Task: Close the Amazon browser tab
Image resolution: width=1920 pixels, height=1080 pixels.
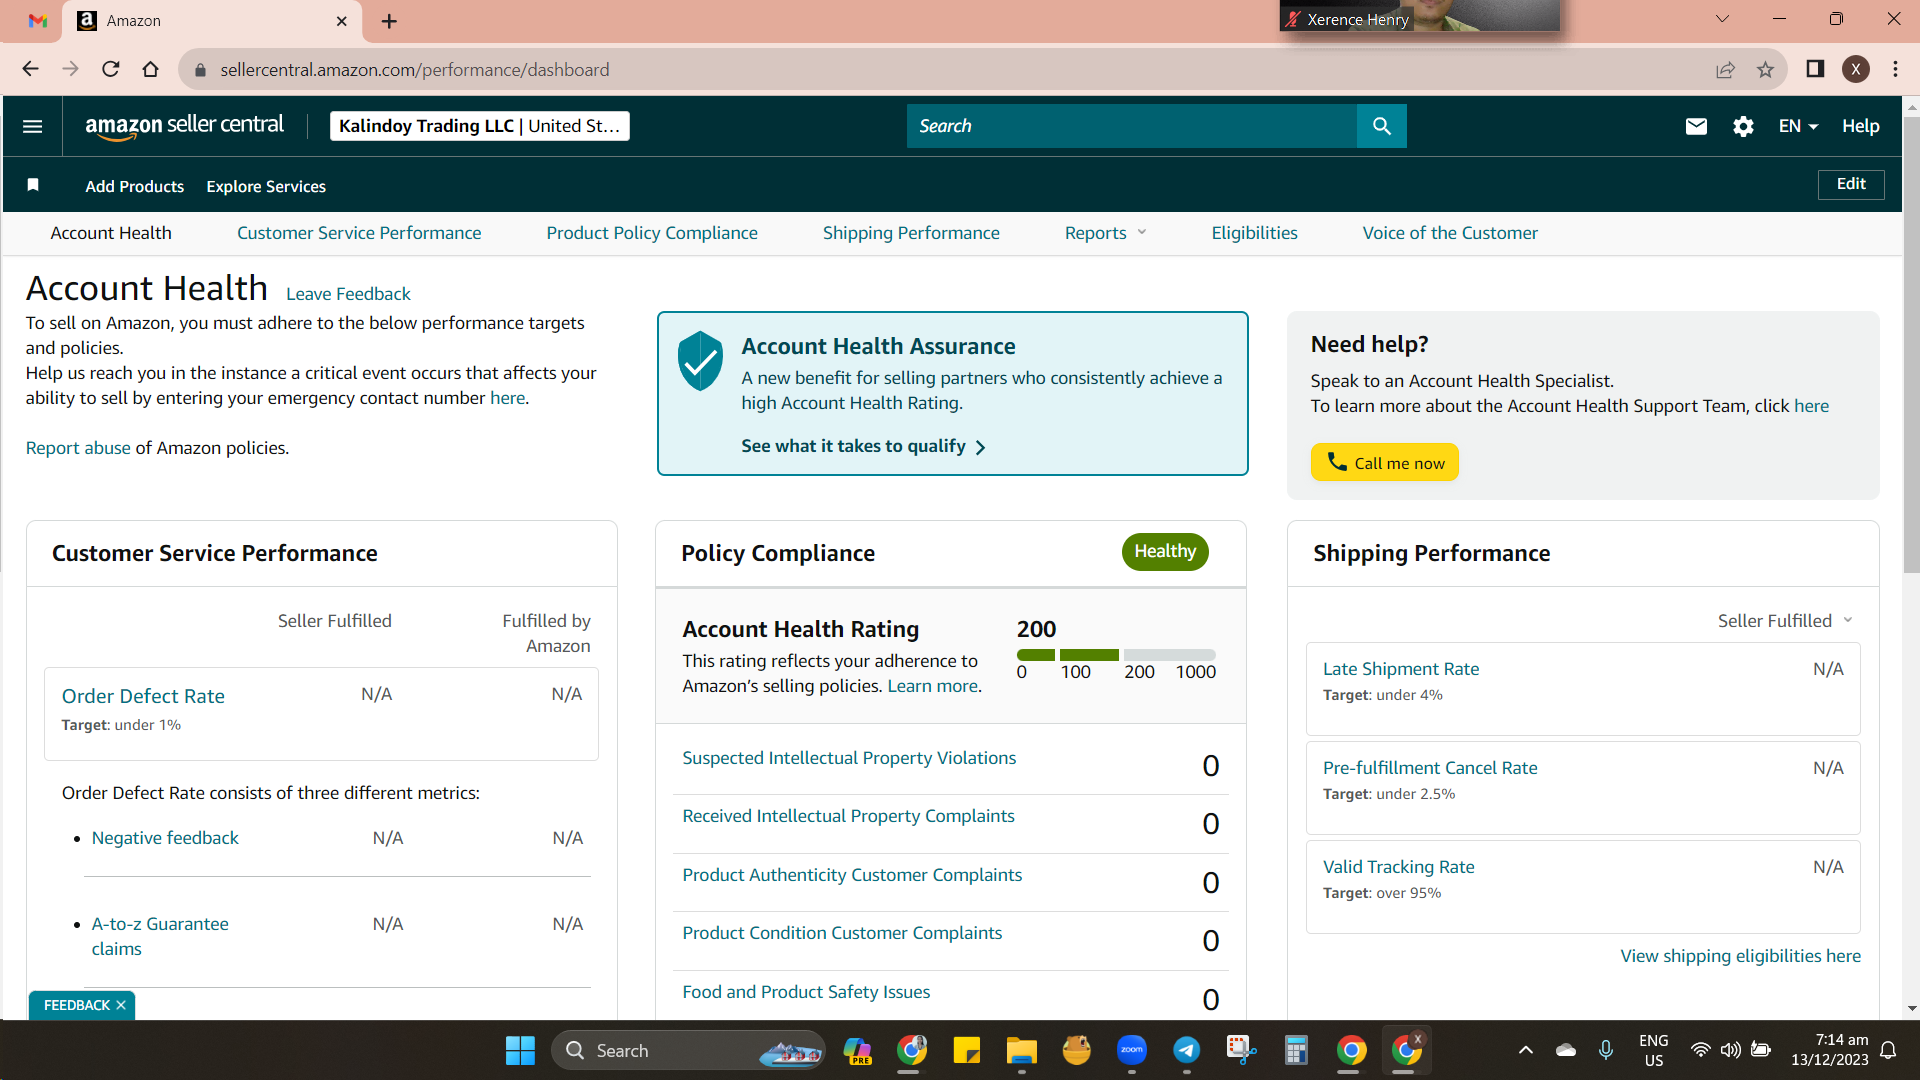Action: coord(342,21)
